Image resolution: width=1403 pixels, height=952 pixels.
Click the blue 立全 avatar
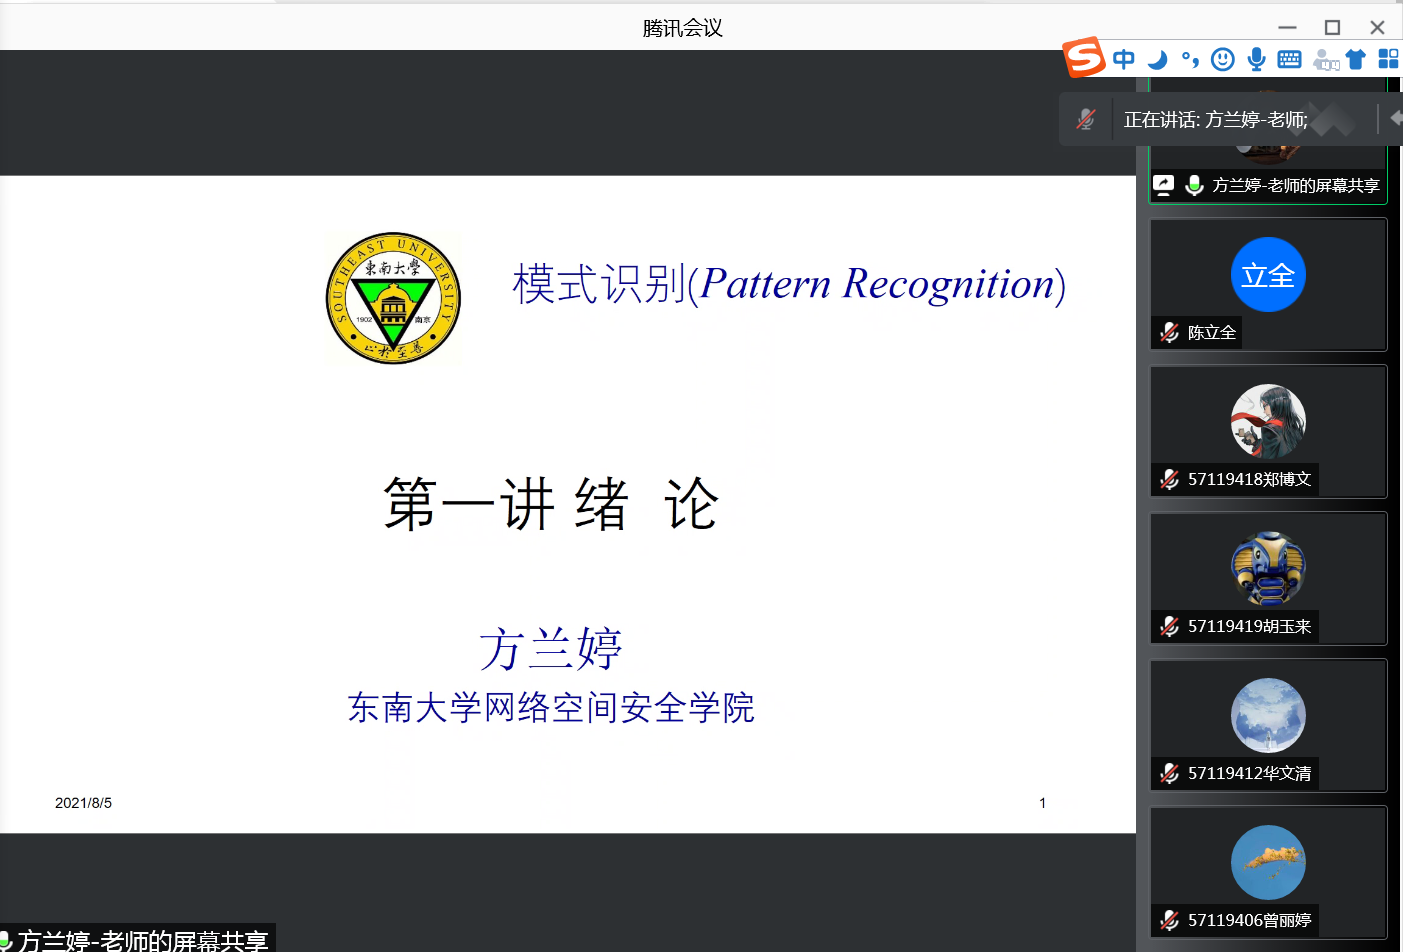point(1268,275)
